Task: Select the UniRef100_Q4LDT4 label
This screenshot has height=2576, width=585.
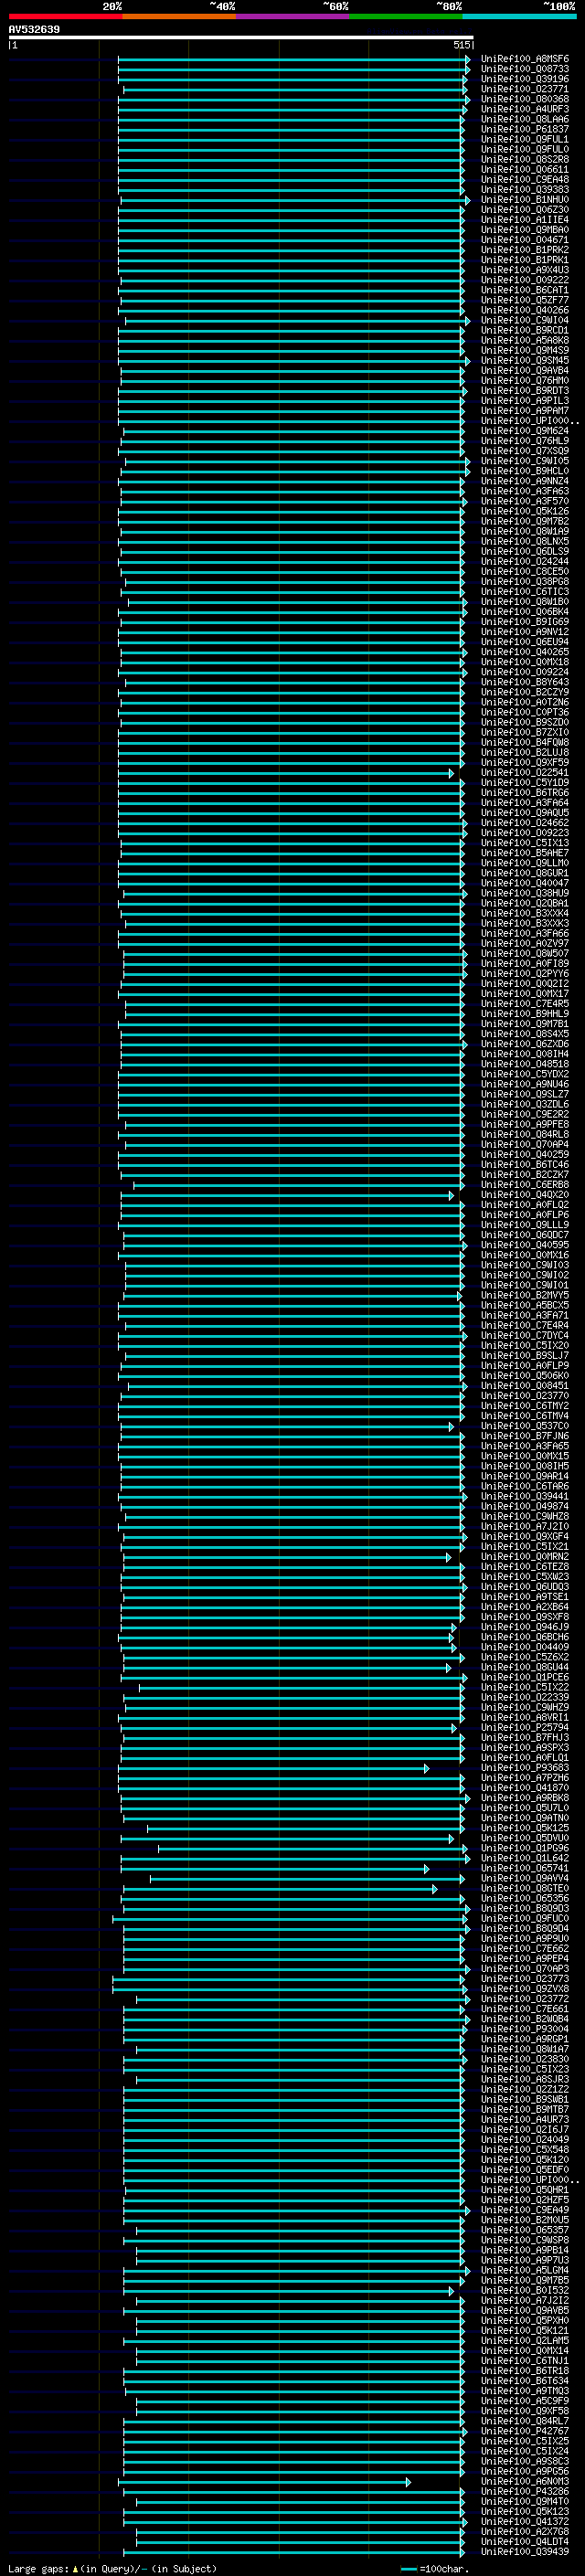Action: 524,2542
